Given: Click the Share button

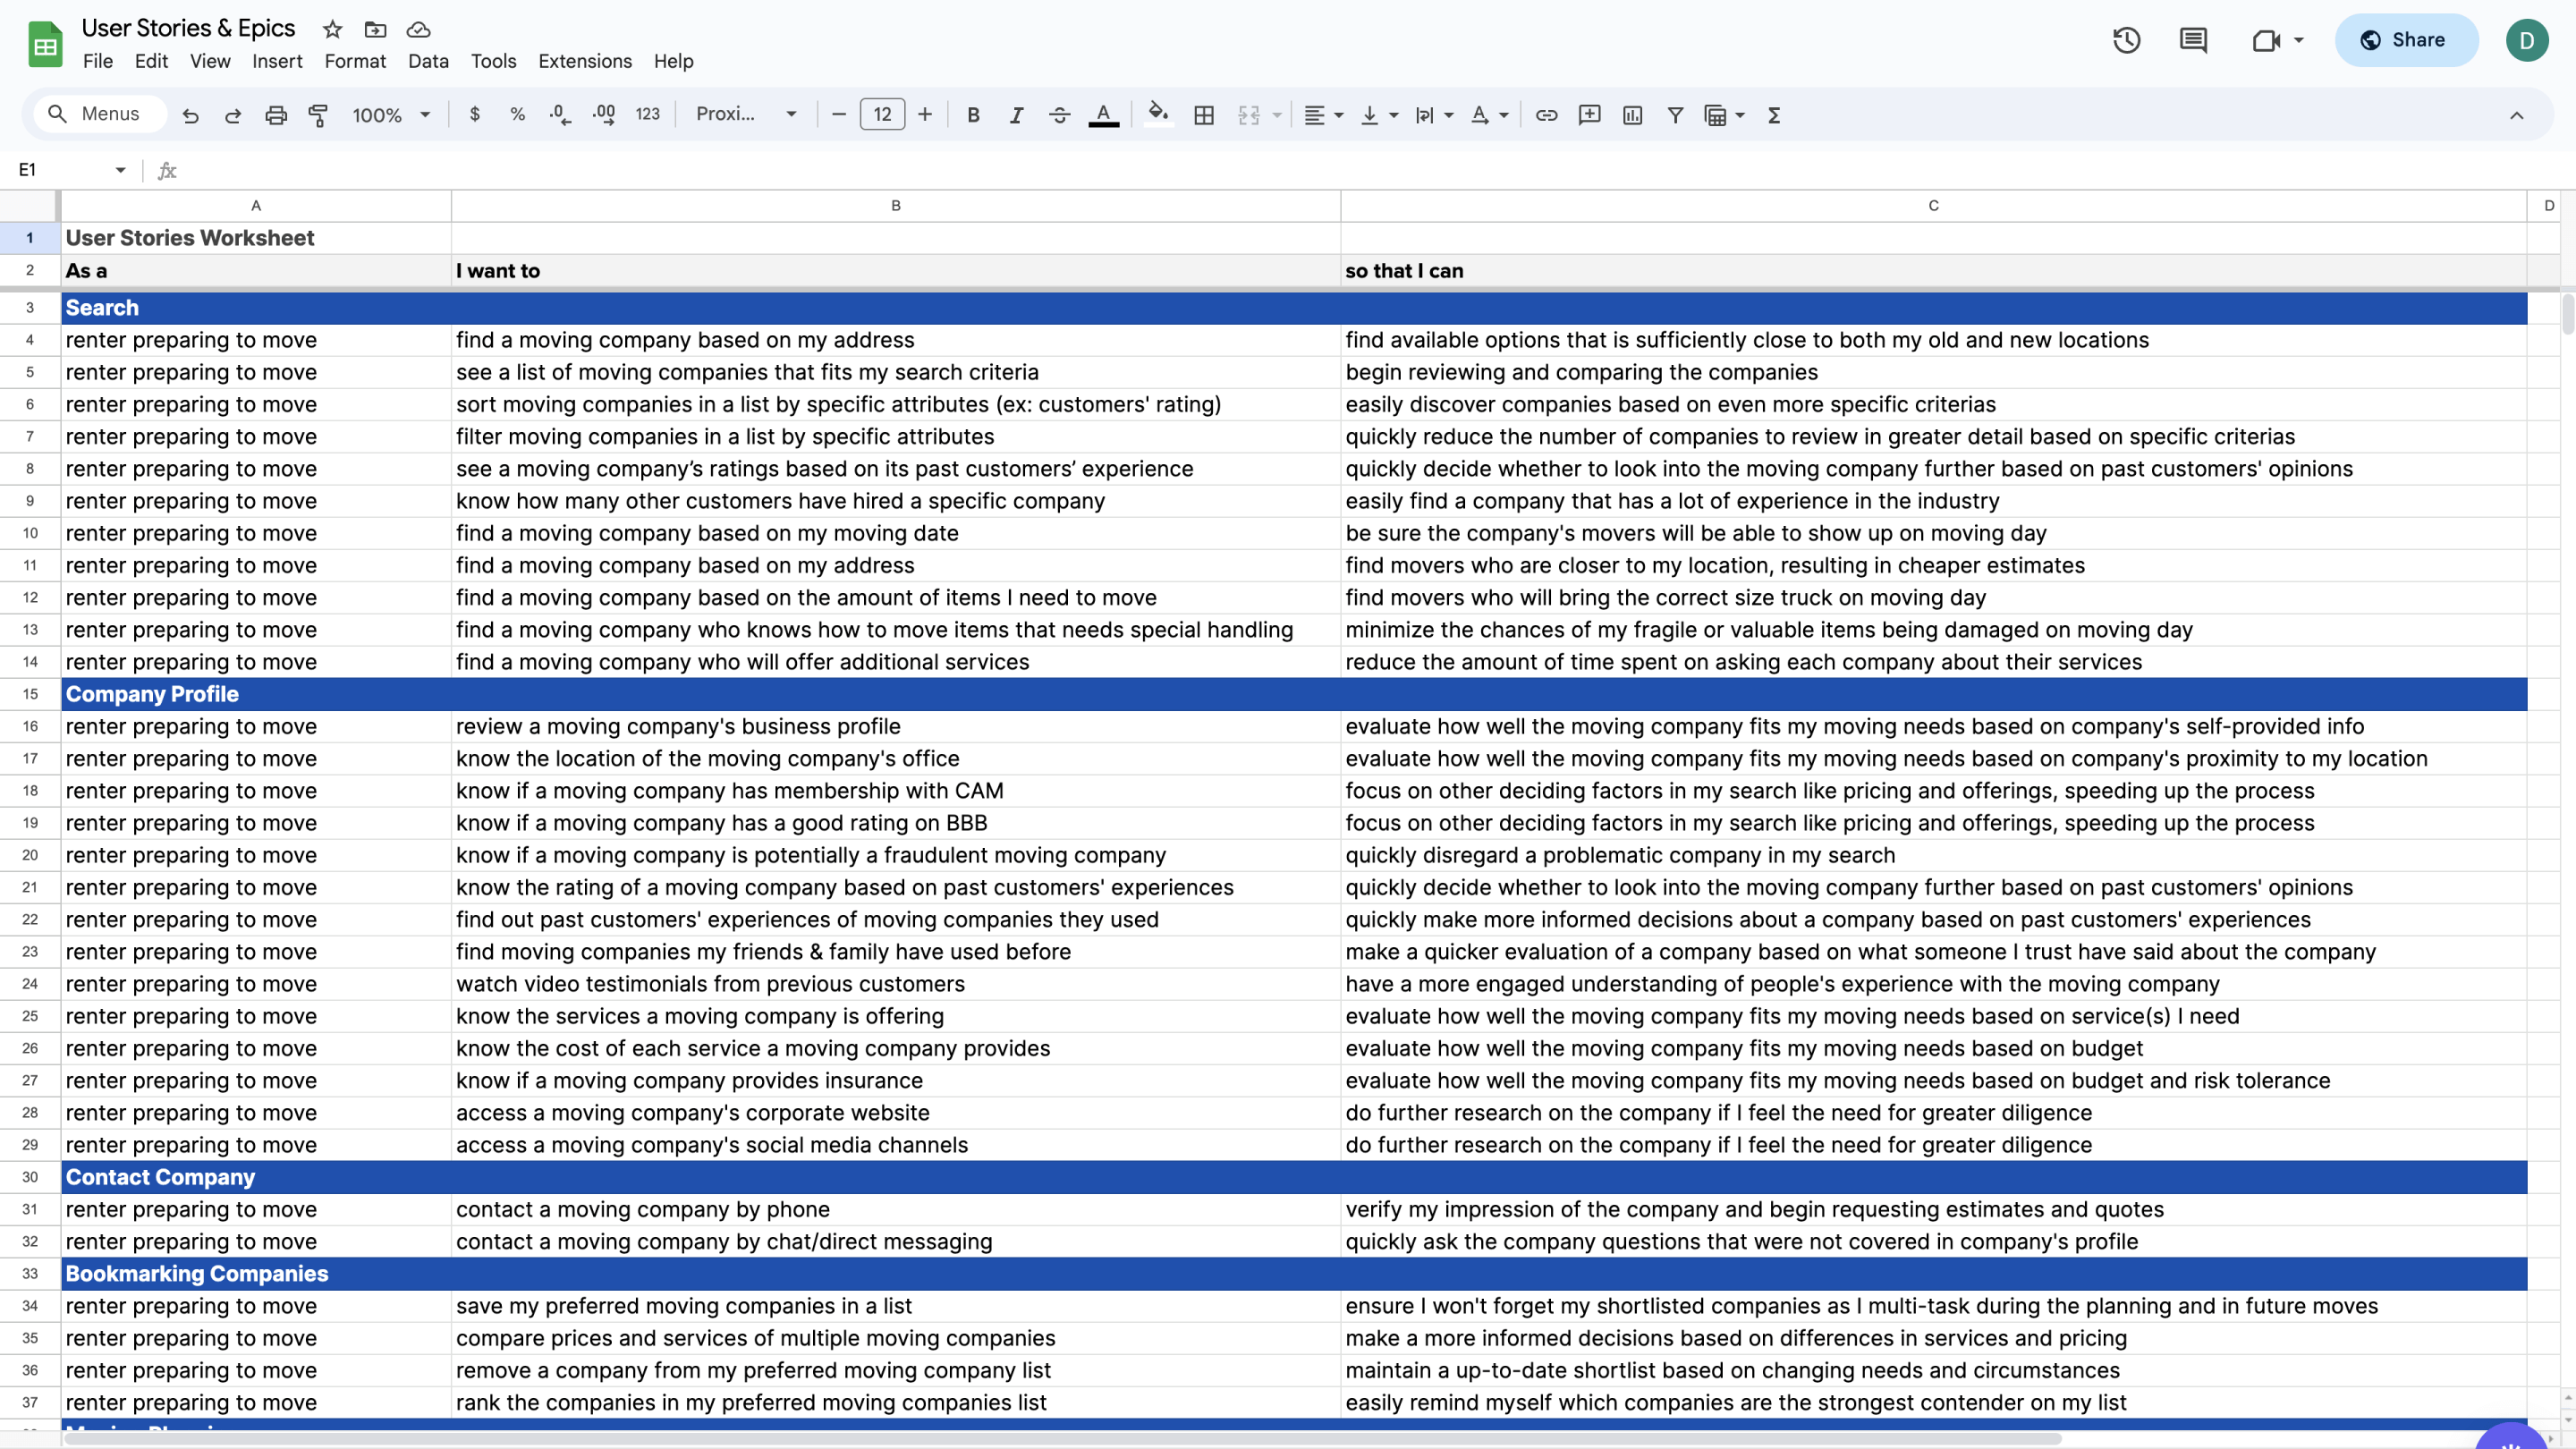Looking at the screenshot, I should 2406,40.
